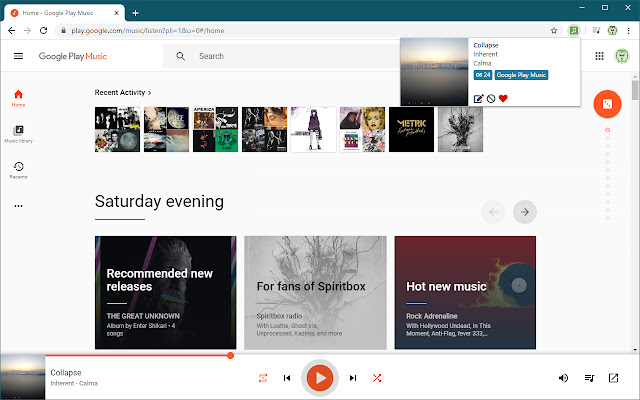Click the orange I'm Feeling Lucky dice button

tap(606, 105)
